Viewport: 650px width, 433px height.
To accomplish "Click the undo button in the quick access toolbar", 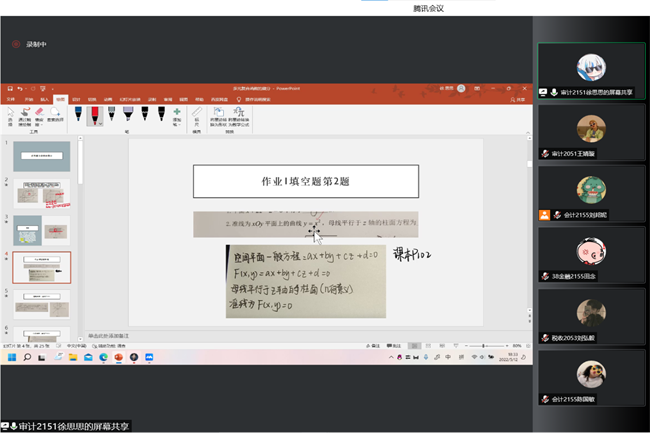I will (19, 90).
